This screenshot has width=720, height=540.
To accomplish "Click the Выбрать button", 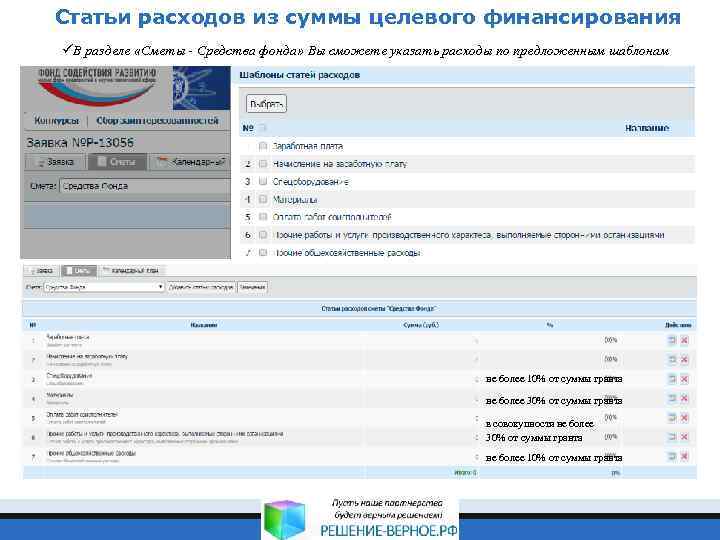I will click(266, 104).
